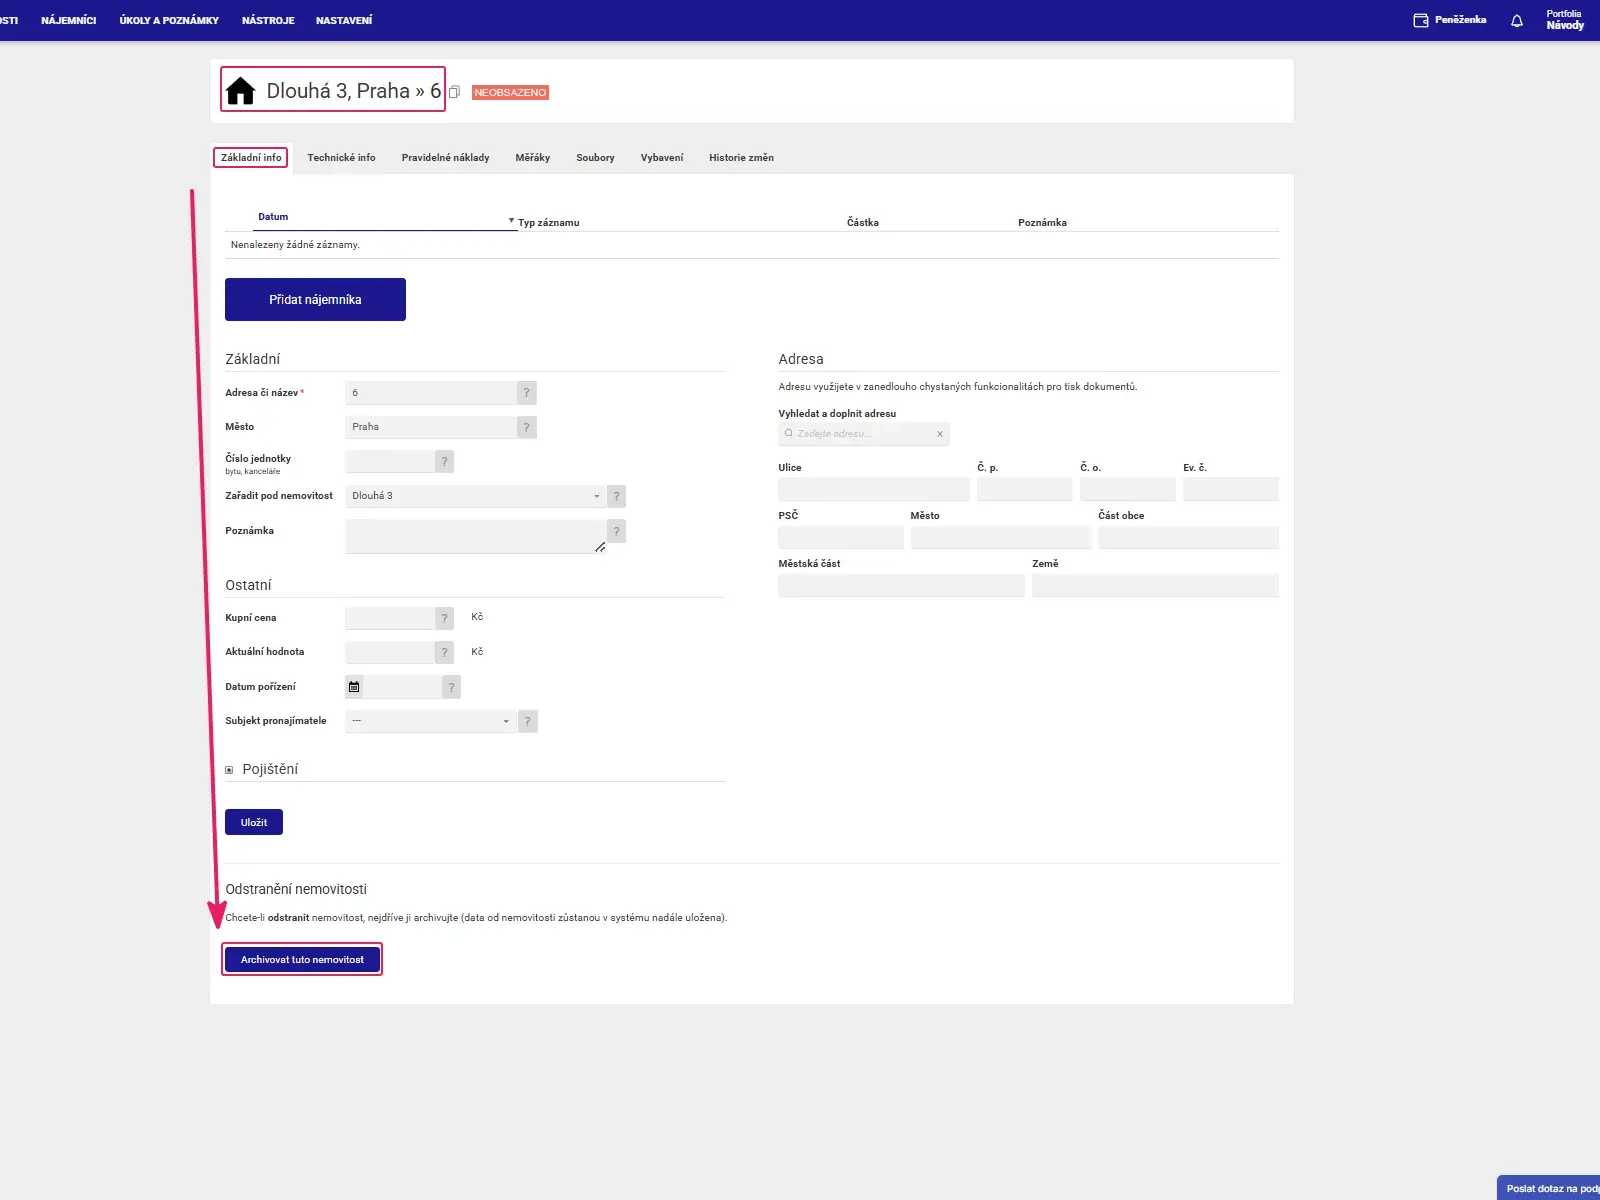Image resolution: width=1600 pixels, height=1200 pixels.
Task: Show help for the Město field under Základní
Action: pos(527,427)
